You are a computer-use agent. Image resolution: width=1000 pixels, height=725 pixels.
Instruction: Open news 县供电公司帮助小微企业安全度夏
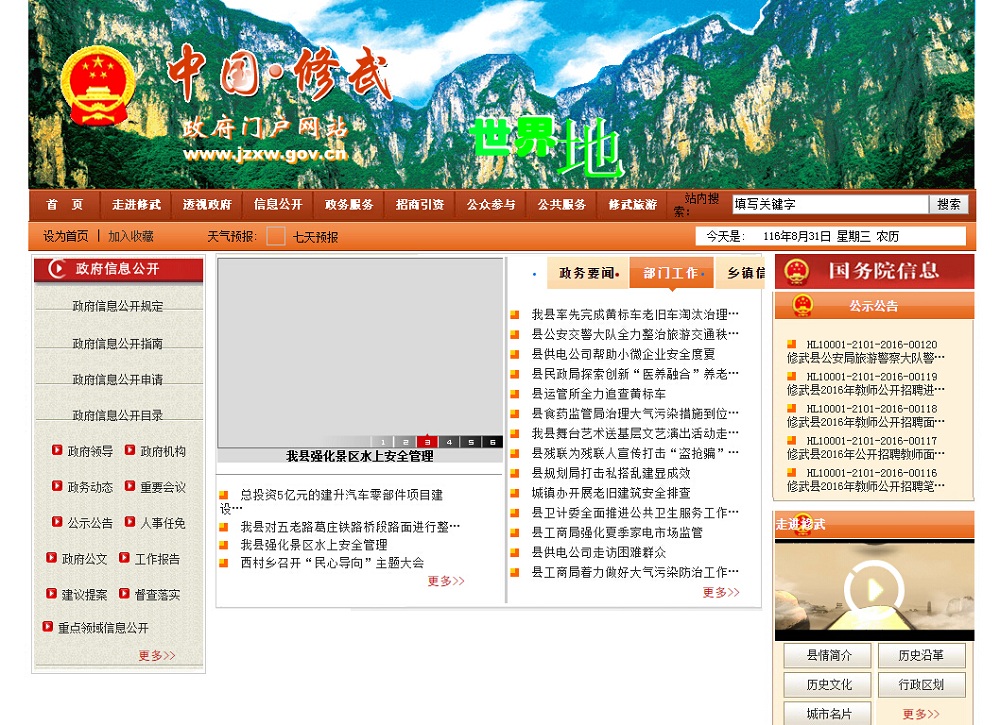624,354
